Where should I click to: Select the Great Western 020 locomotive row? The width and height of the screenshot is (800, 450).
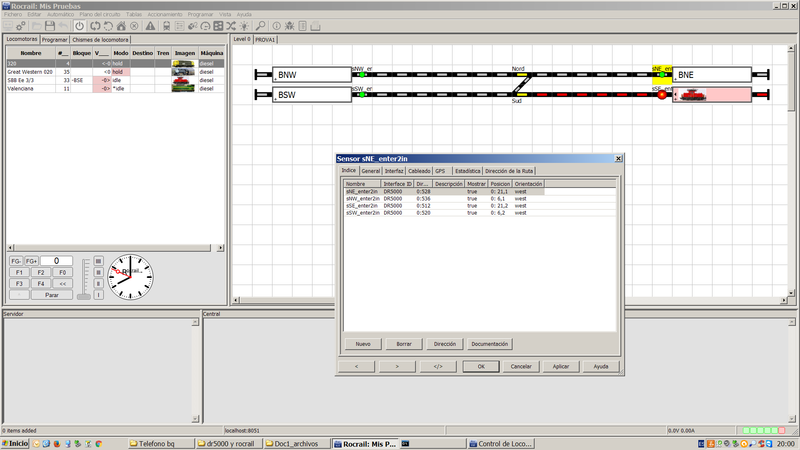tap(115, 72)
